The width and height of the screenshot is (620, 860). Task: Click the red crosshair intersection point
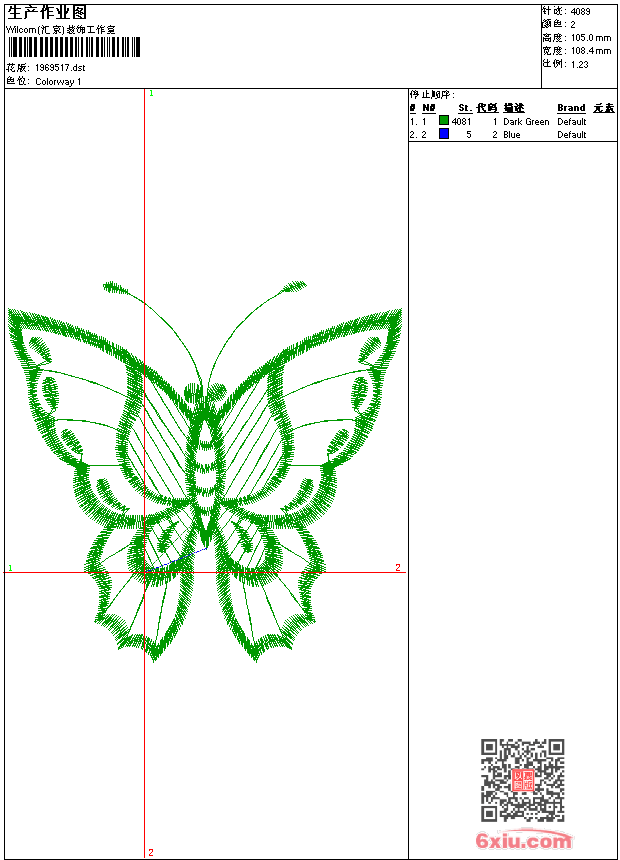pos(145,572)
